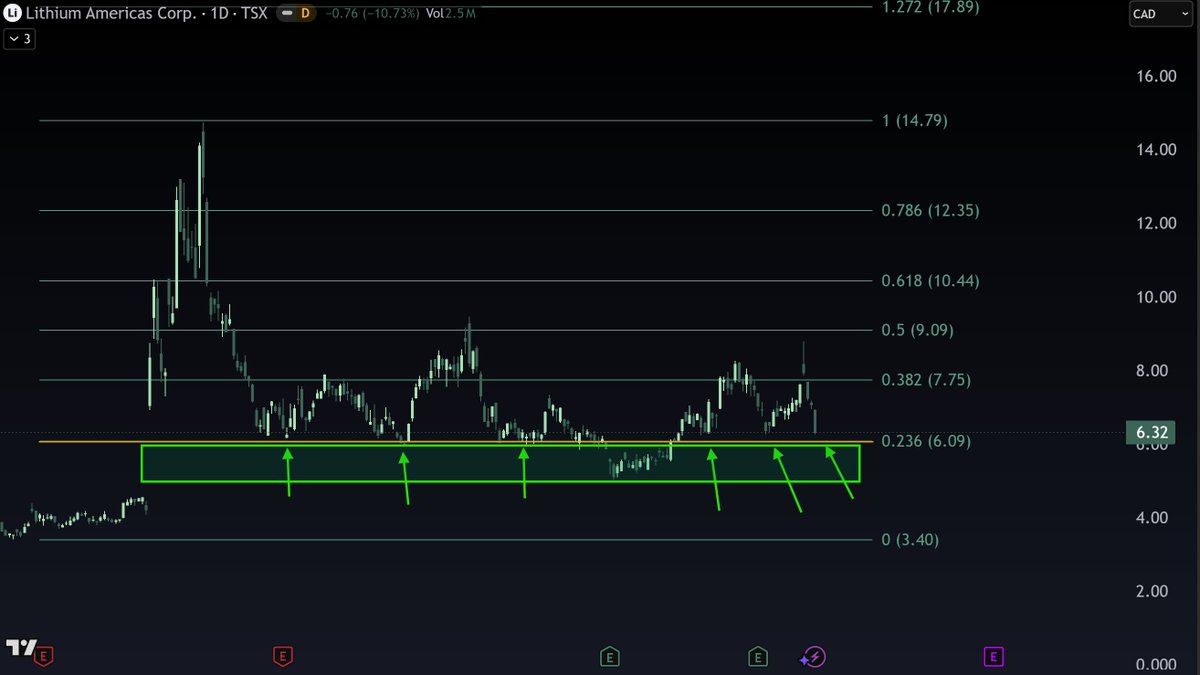Click the purple E upcoming earnings marker
Screen dimensions: 1200x675
993,657
